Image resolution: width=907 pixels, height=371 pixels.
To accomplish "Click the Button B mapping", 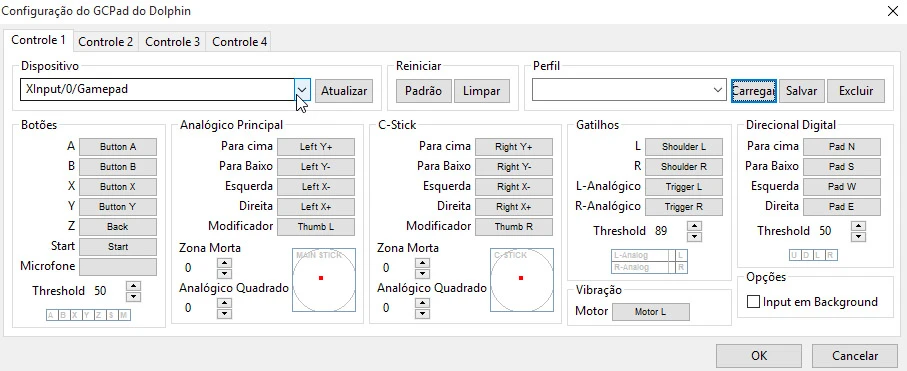I will pos(118,167).
